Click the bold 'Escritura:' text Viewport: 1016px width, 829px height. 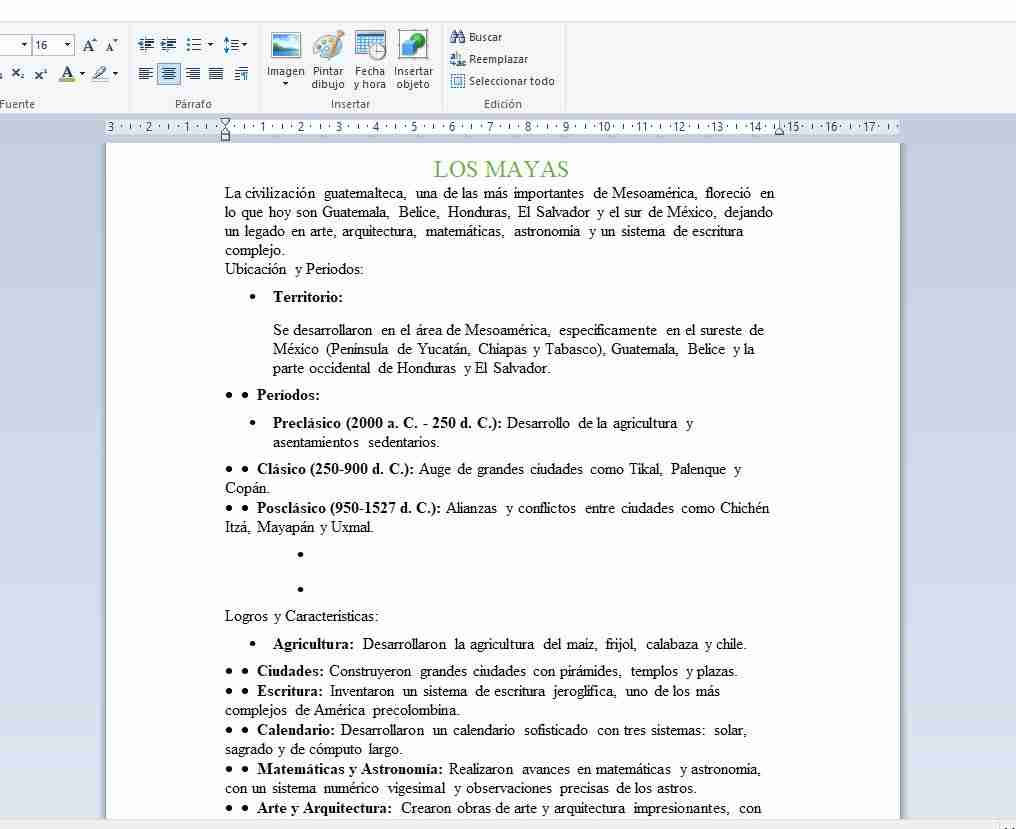pos(290,691)
